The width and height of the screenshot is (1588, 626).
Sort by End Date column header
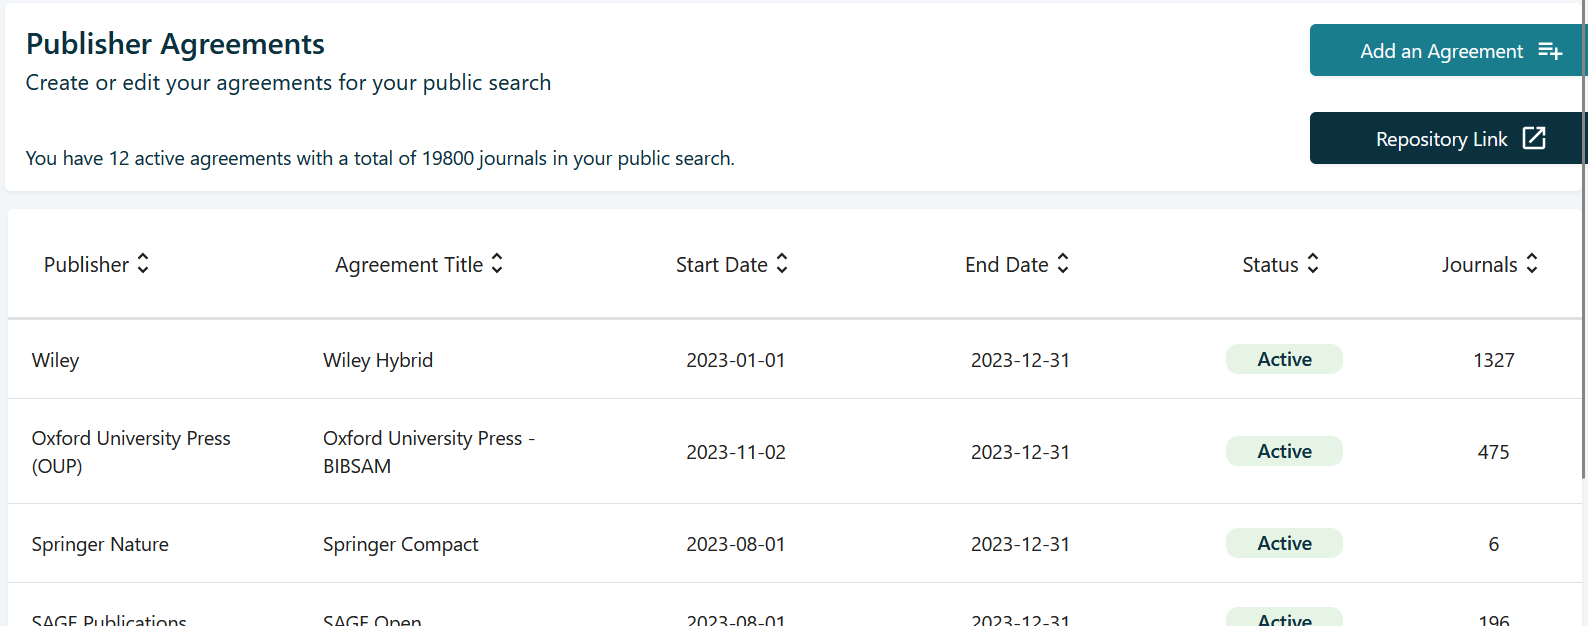(x=1017, y=264)
